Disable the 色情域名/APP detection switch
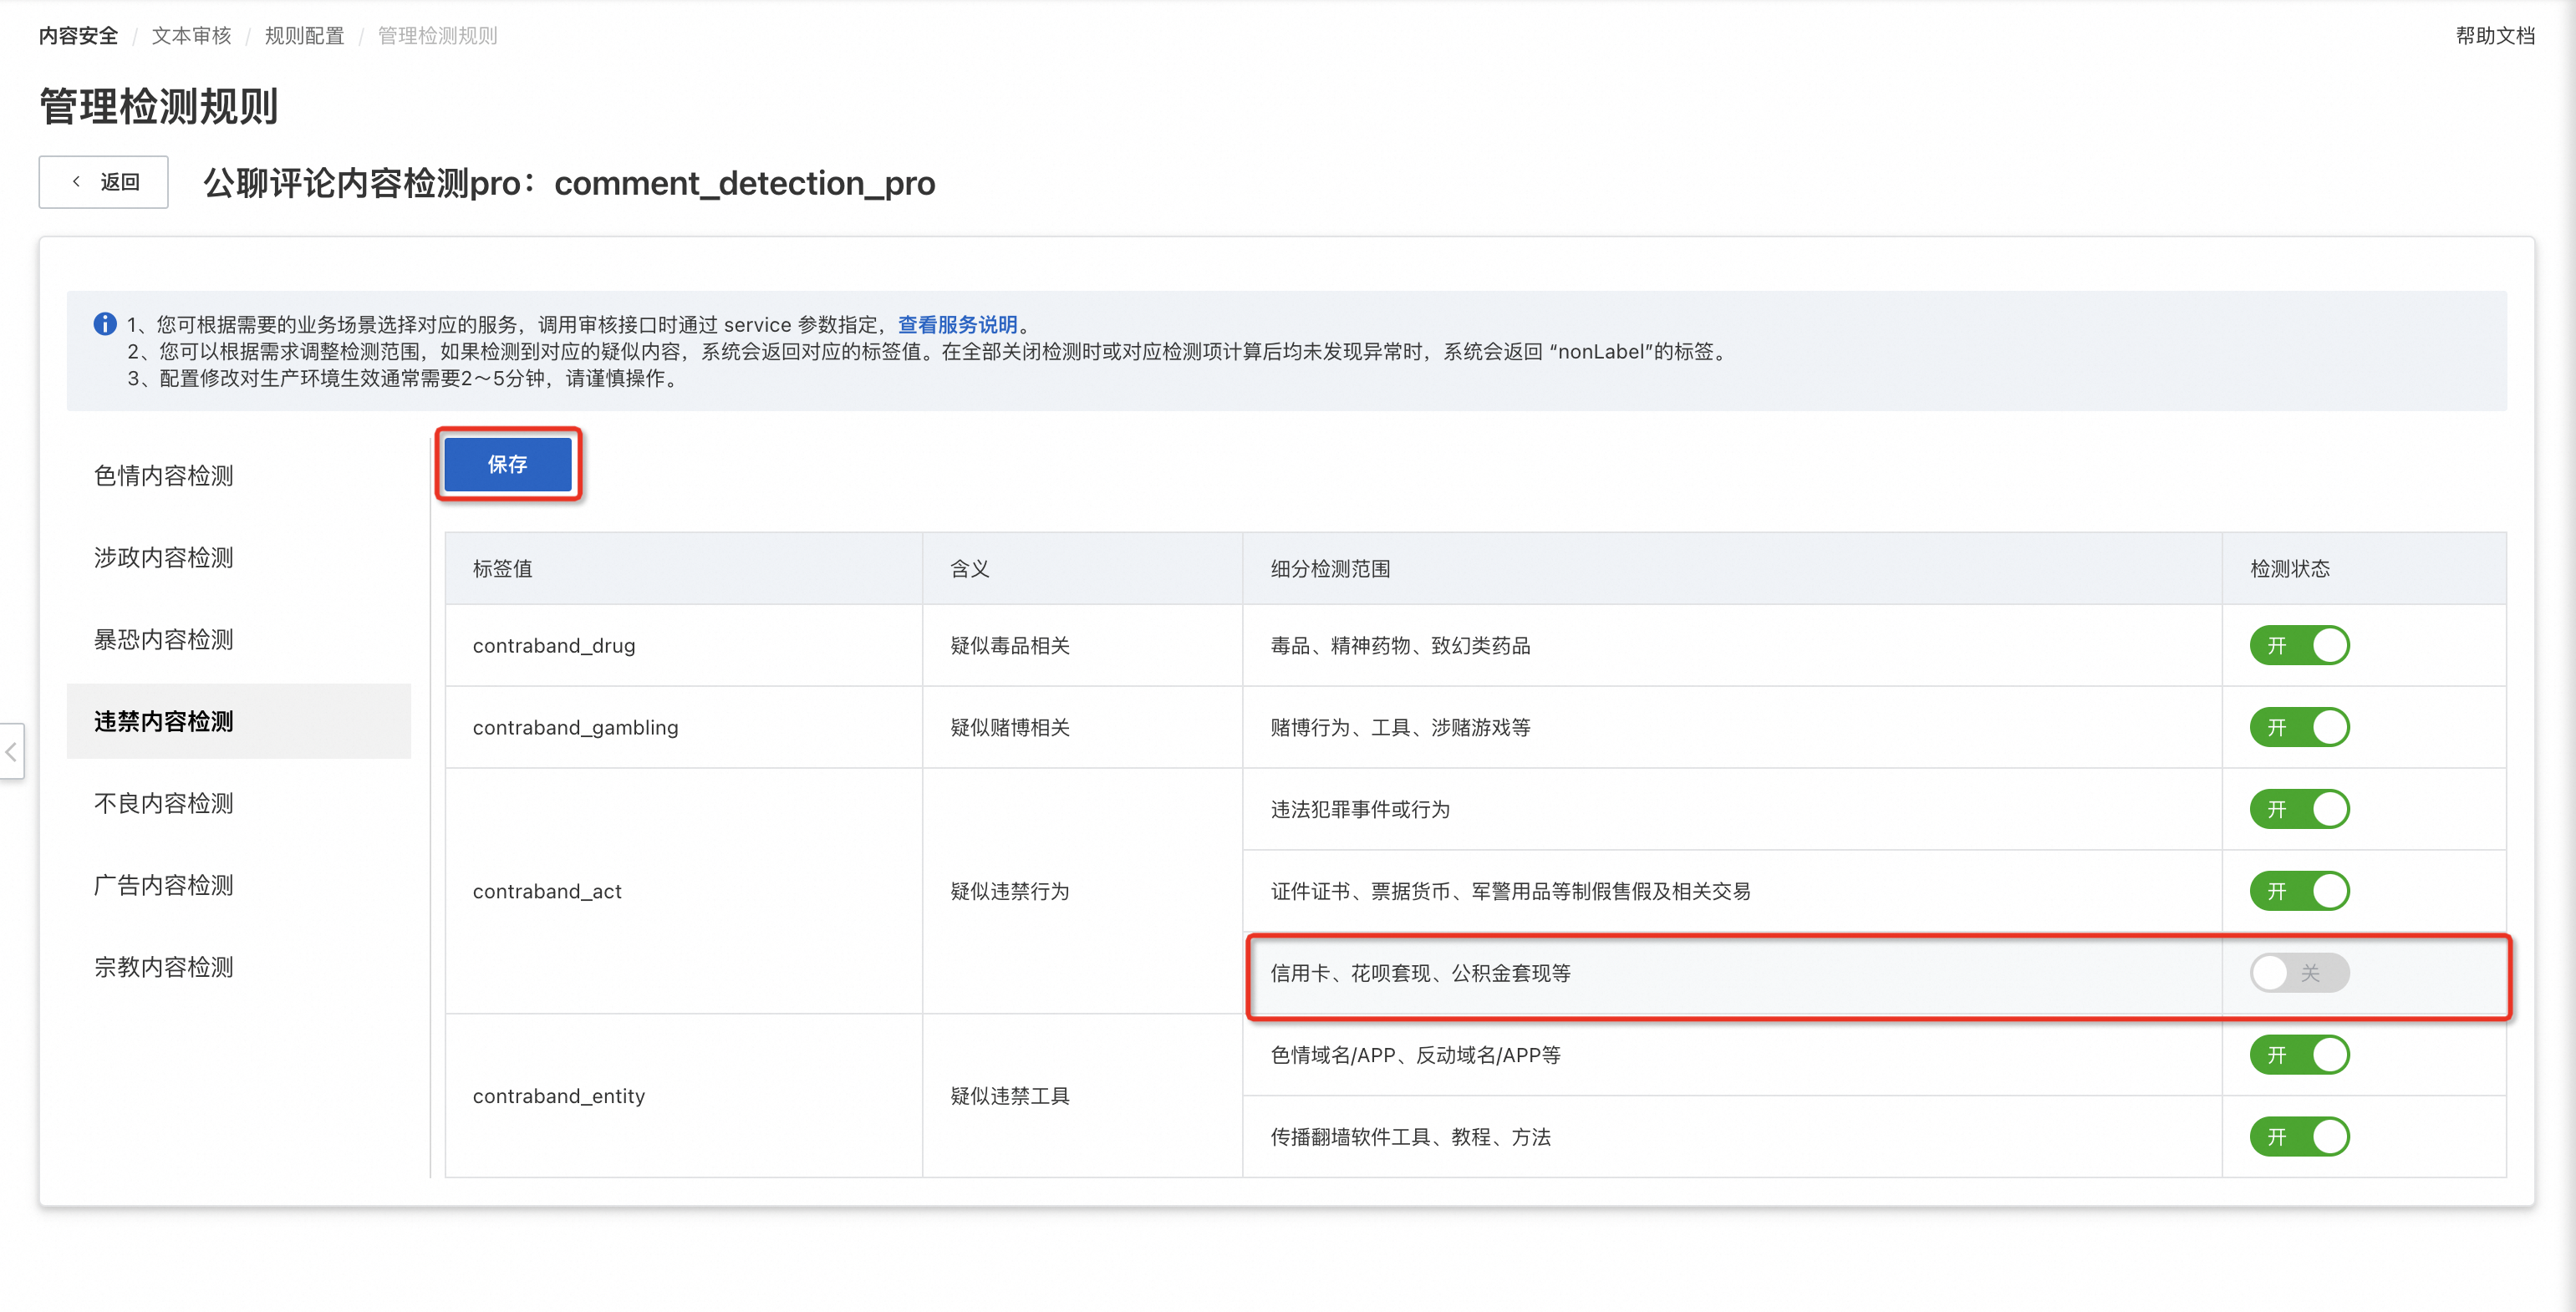The image size is (2576, 1312). [x=2300, y=1054]
